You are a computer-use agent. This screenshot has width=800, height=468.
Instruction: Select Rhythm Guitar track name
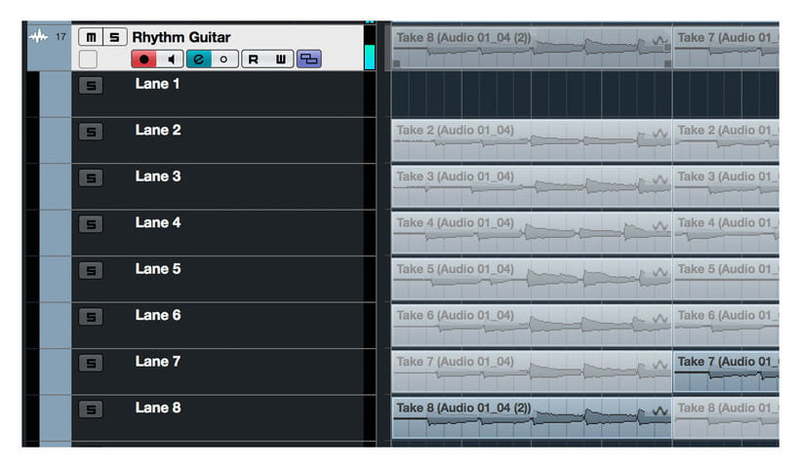181,37
